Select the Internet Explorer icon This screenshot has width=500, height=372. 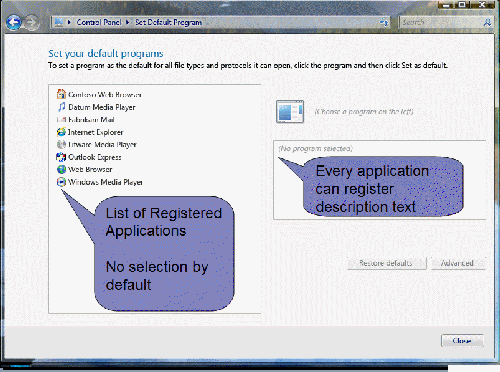tap(61, 132)
